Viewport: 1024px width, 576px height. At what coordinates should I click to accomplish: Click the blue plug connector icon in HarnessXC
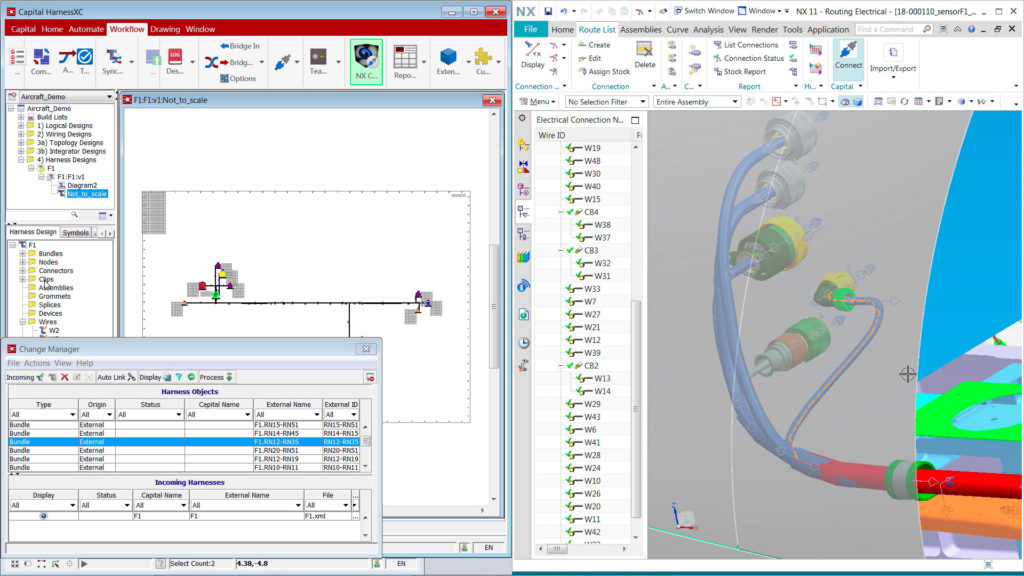coord(283,62)
